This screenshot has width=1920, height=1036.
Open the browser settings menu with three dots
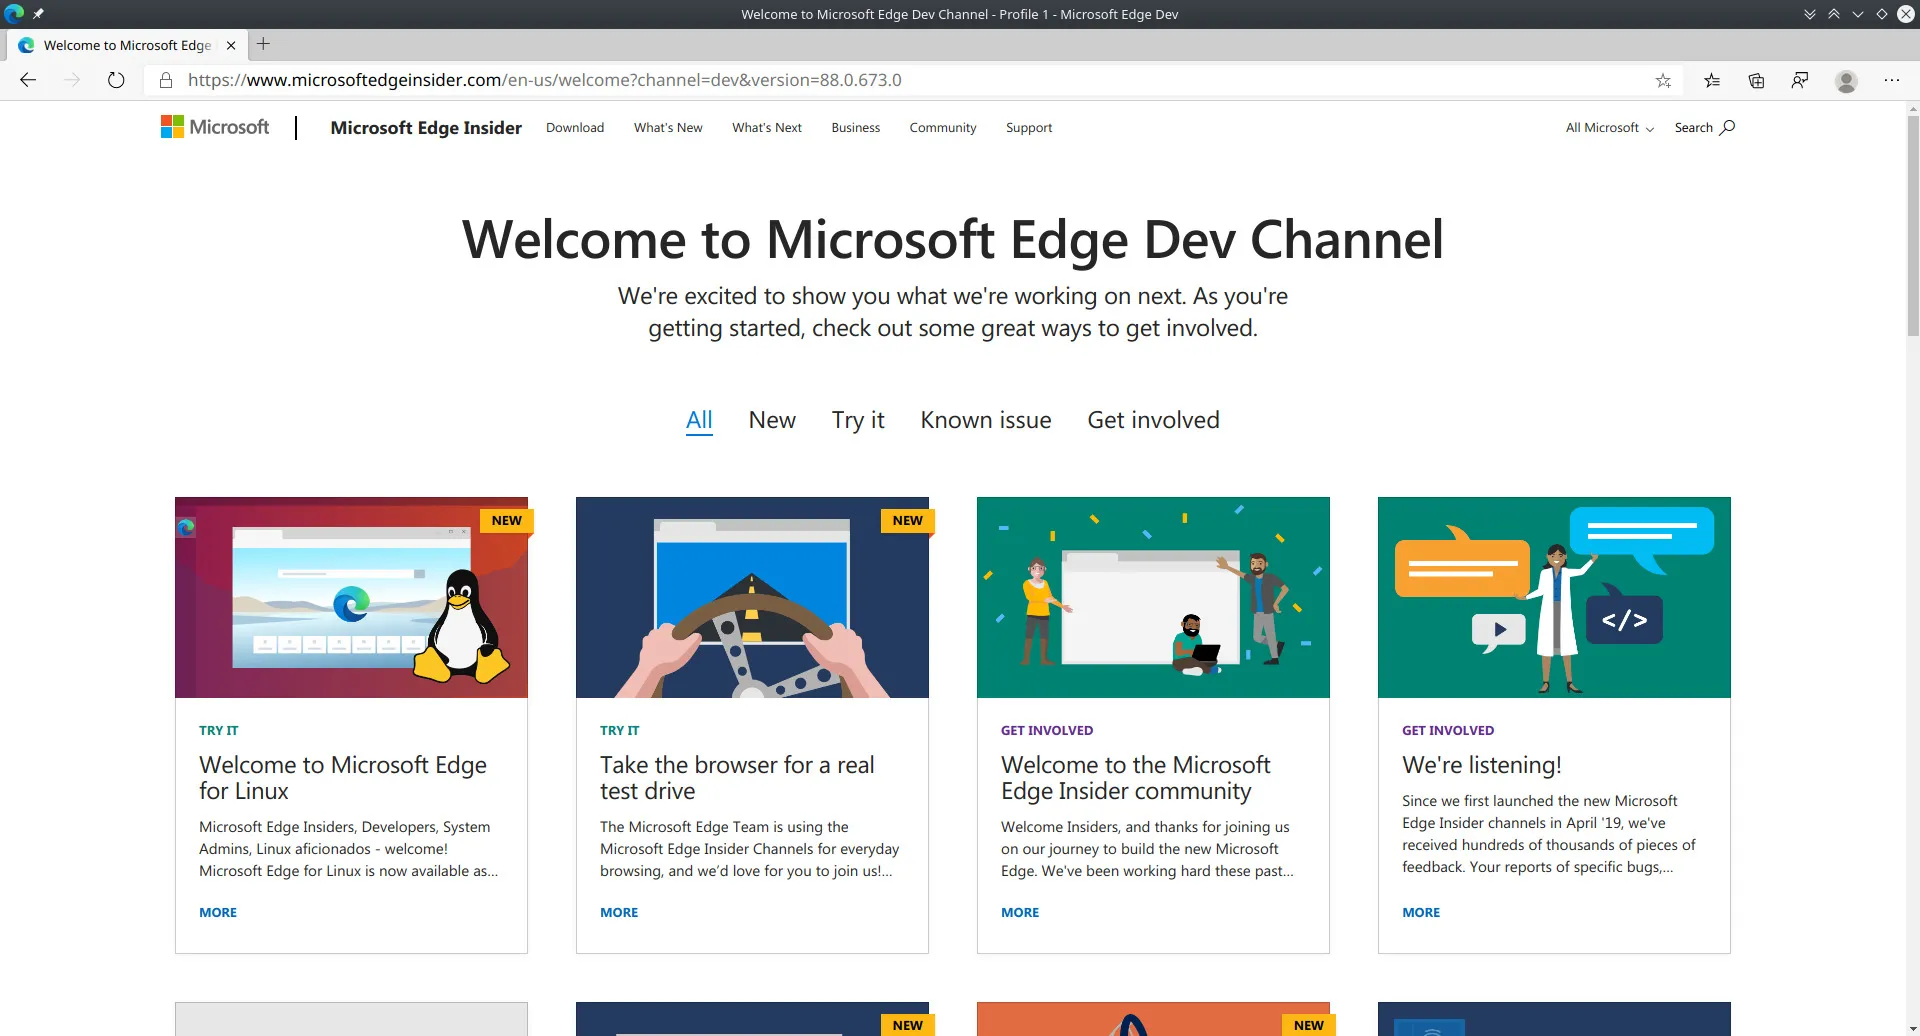click(1892, 80)
